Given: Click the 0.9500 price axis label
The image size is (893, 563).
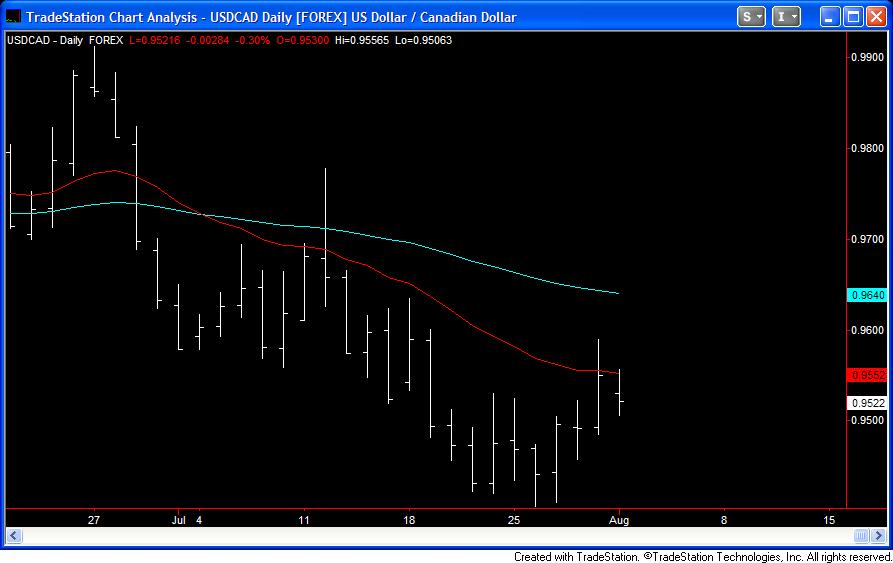Looking at the screenshot, I should coord(867,420).
